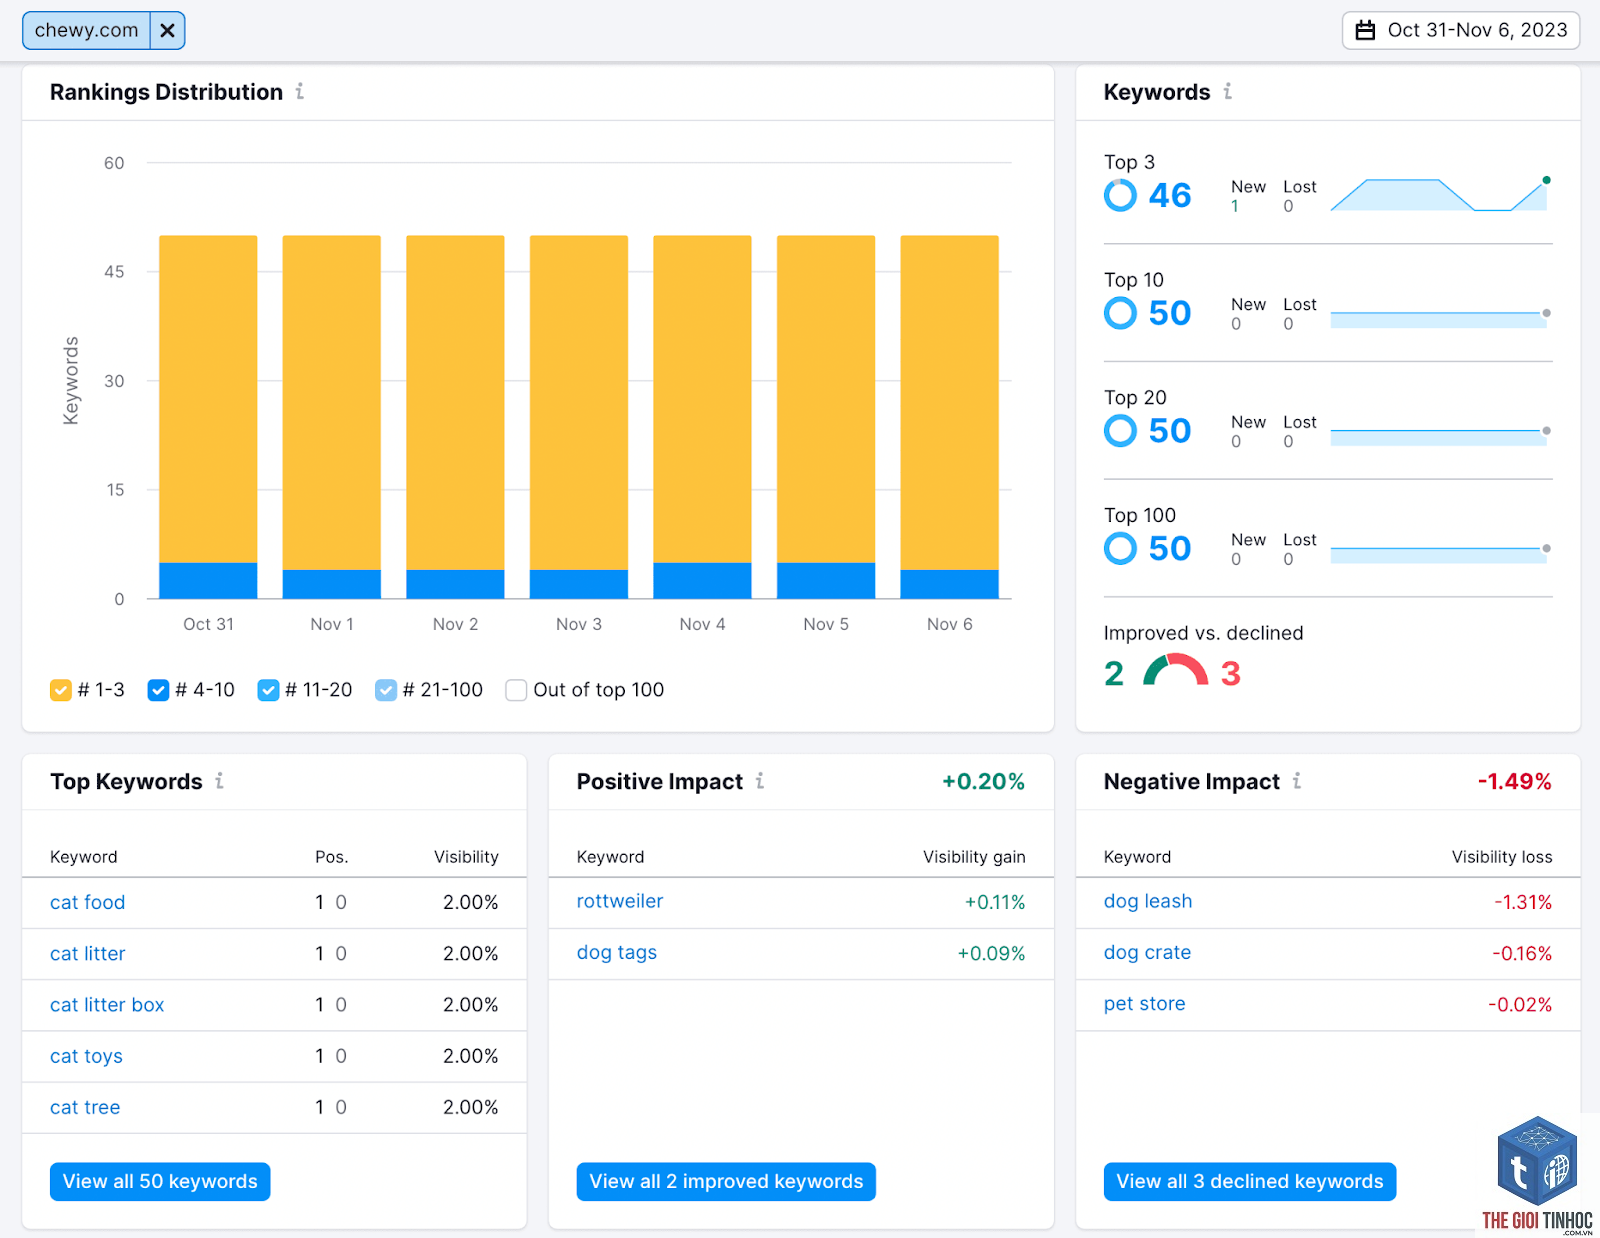
Task: Show info for Top Keywords
Action: click(220, 781)
